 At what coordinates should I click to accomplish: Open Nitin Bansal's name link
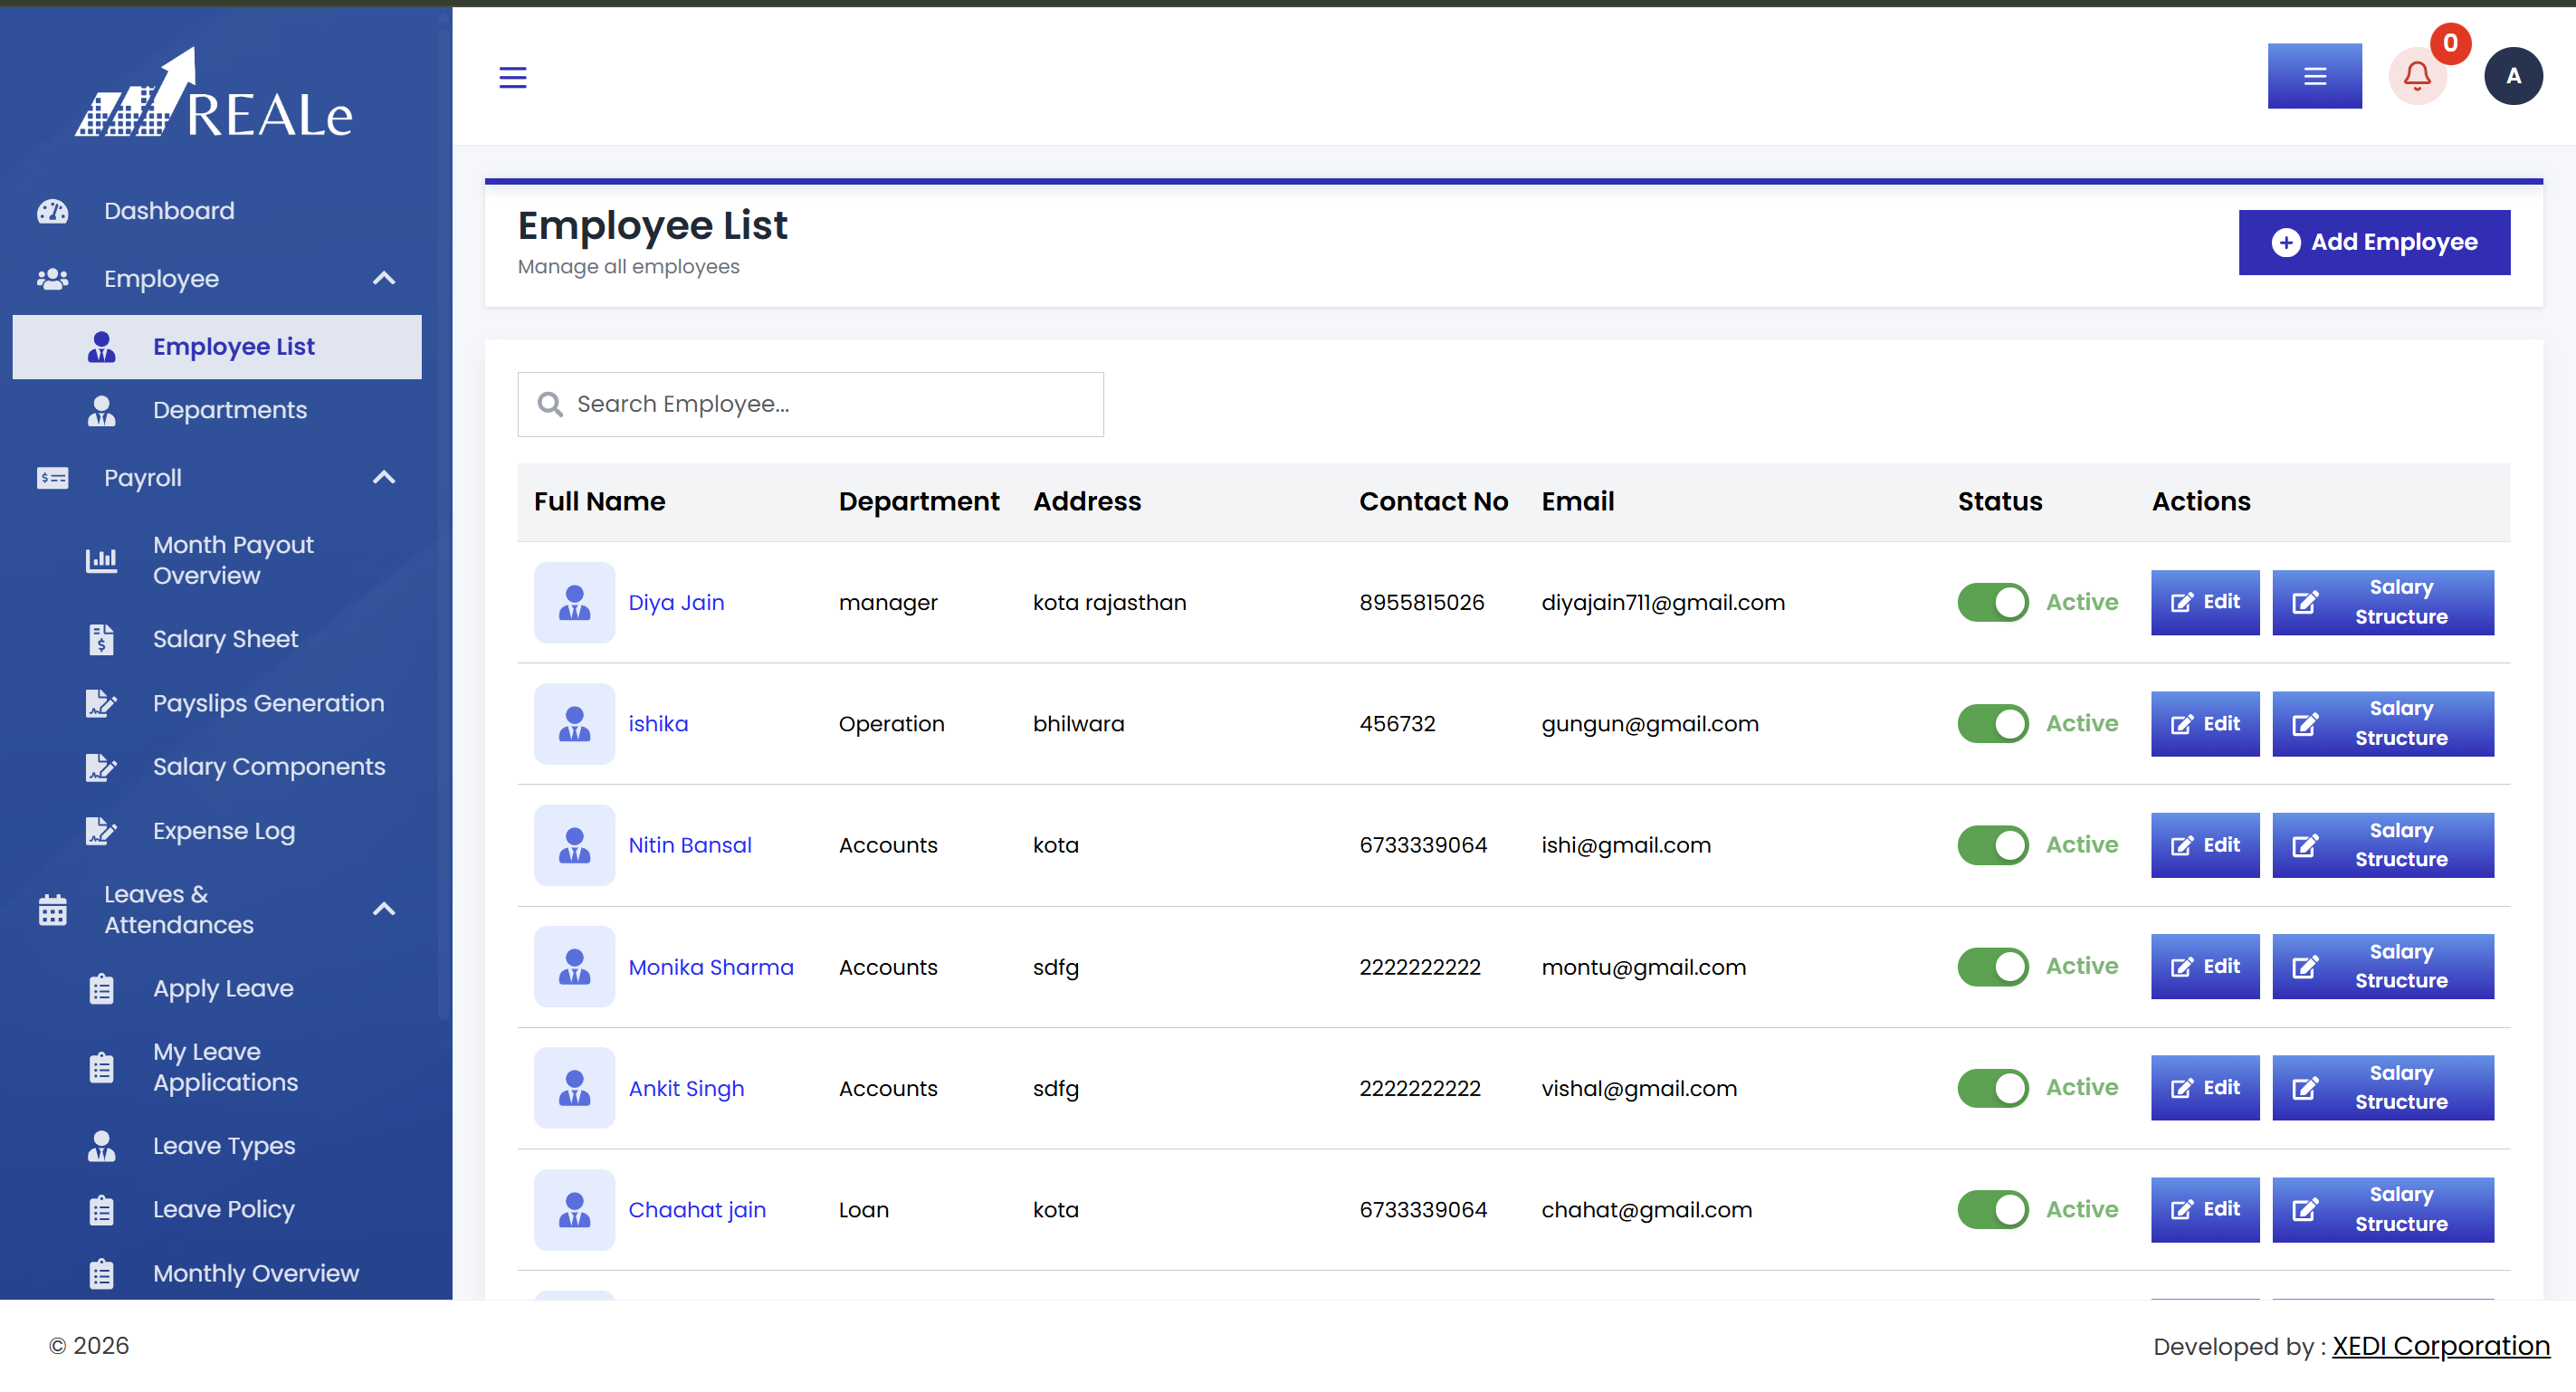[x=690, y=845]
